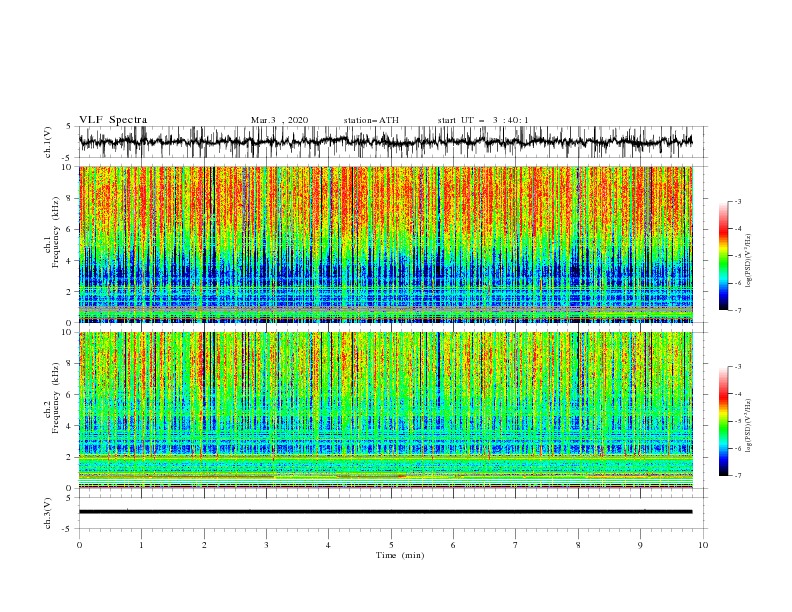The height and width of the screenshot is (612, 792).
Task: Click the "2" kHz tick of ch.2 spectrogram
Action: pos(69,457)
